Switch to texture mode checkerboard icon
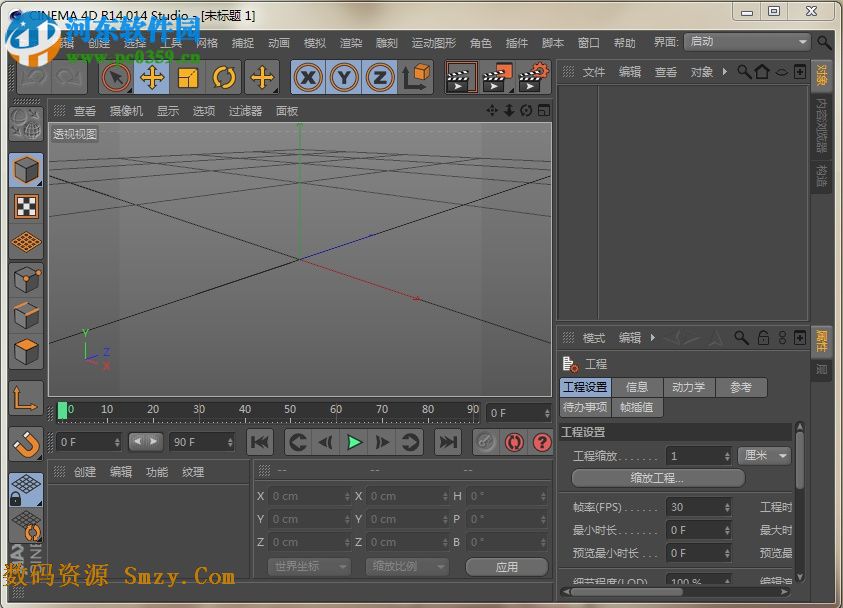843x608 pixels. (x=26, y=206)
